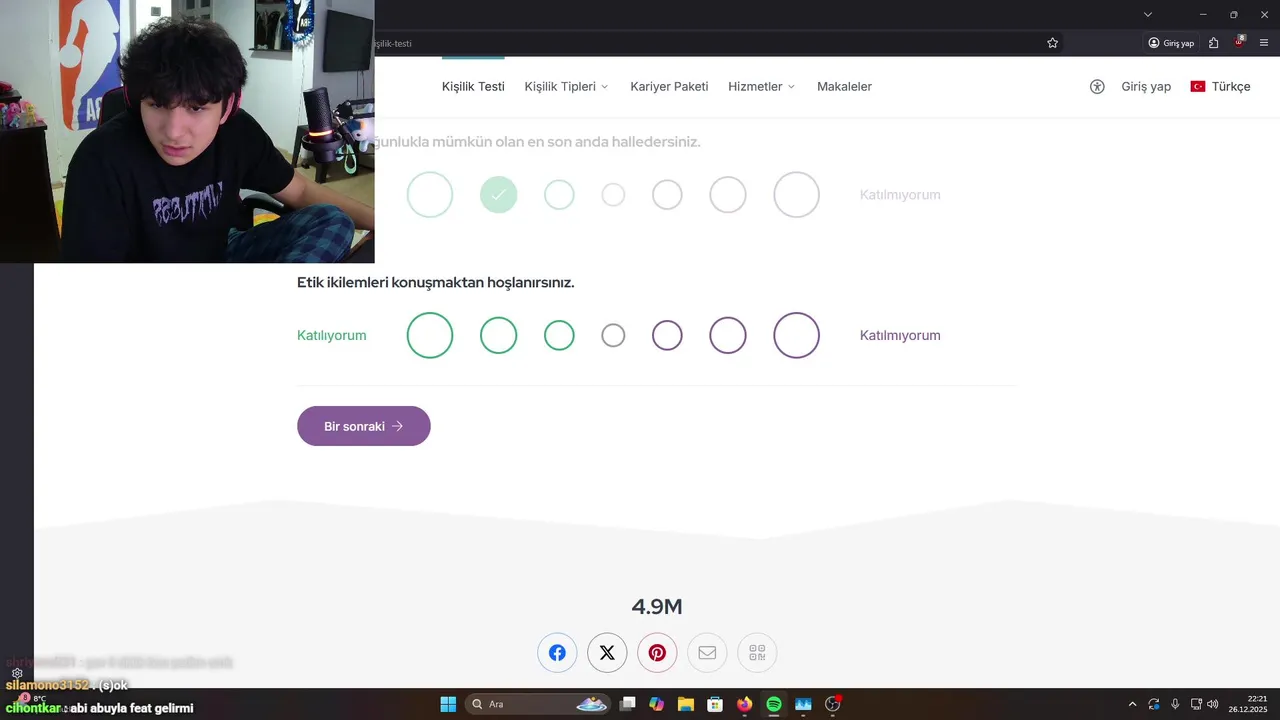
Task: Expand the Kişilik Tipleri dropdown
Action: click(x=566, y=87)
